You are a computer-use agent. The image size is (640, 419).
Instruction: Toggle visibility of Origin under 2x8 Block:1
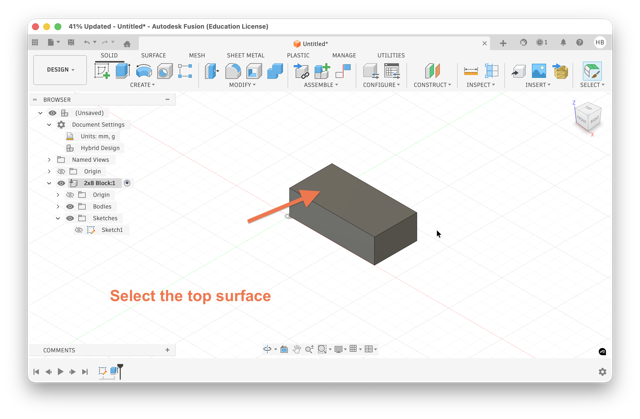click(70, 195)
